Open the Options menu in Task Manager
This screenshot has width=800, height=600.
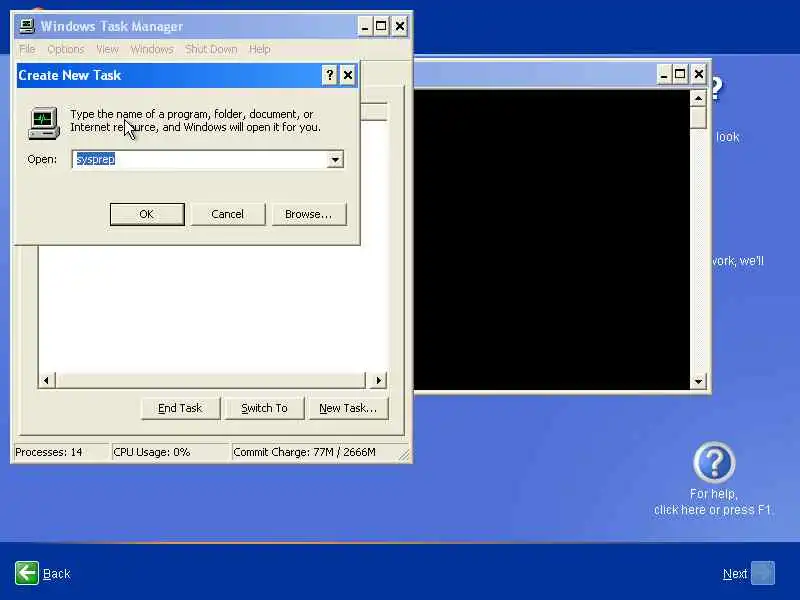tap(66, 49)
